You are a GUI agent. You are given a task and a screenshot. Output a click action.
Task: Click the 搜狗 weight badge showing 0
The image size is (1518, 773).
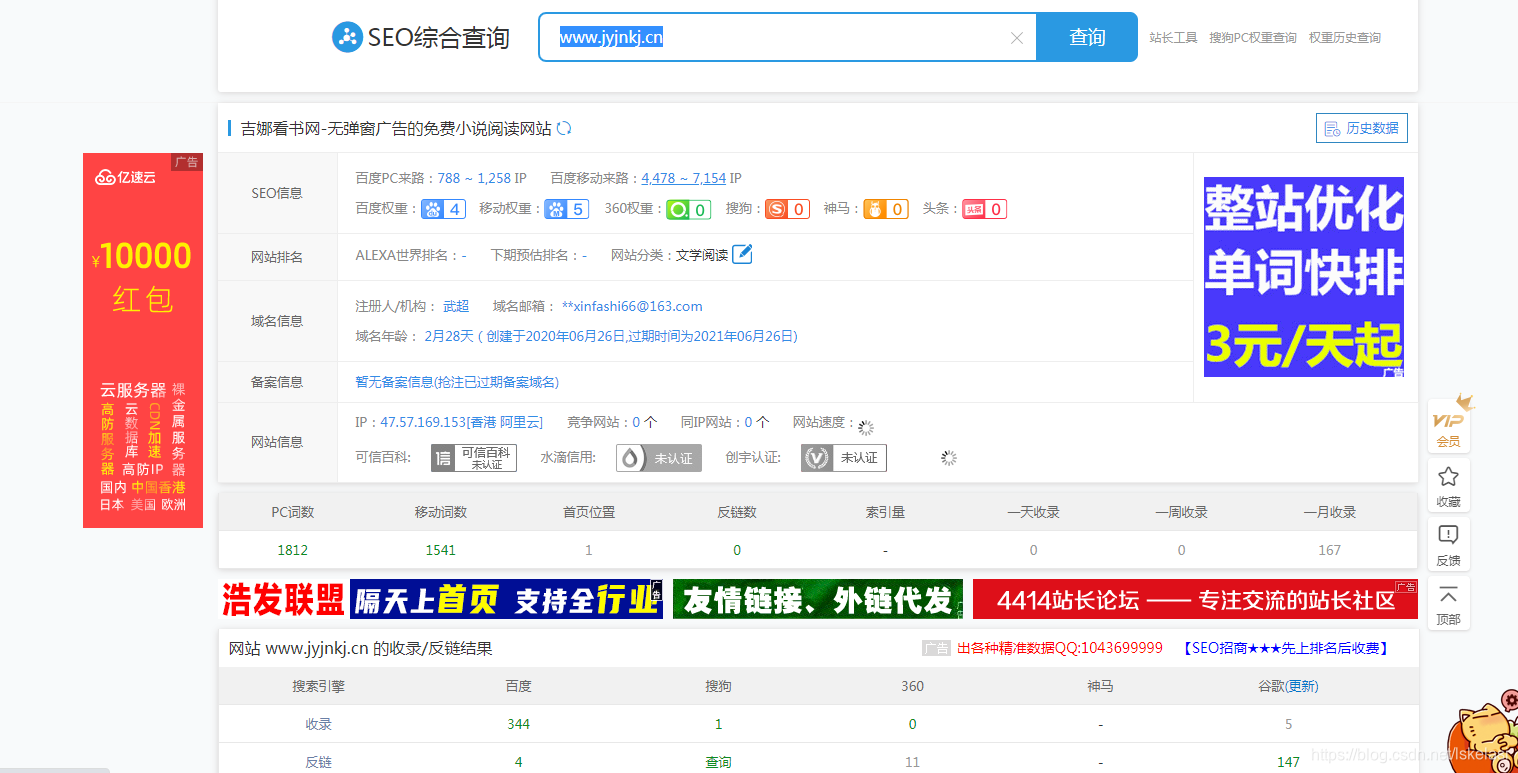(787, 208)
